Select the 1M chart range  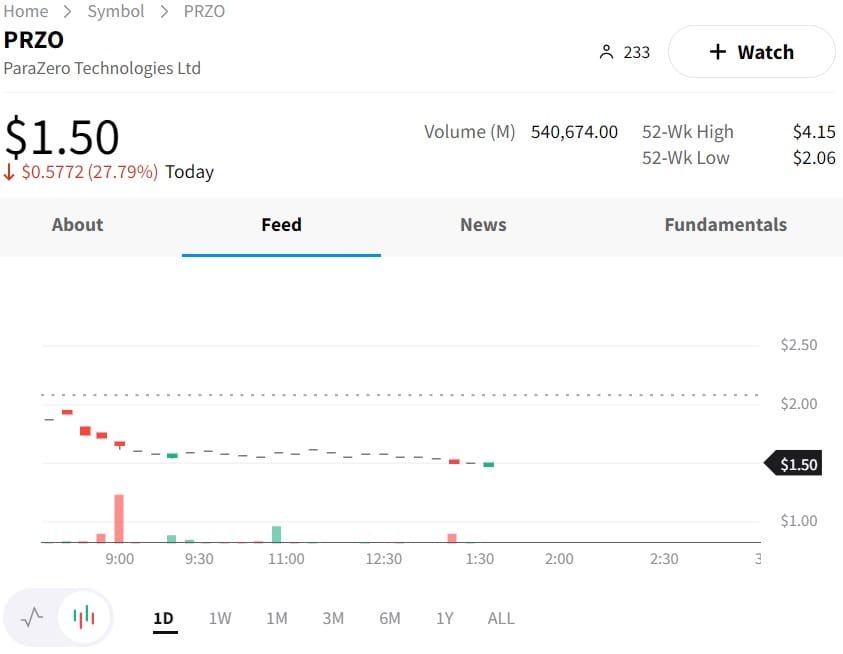(x=277, y=618)
